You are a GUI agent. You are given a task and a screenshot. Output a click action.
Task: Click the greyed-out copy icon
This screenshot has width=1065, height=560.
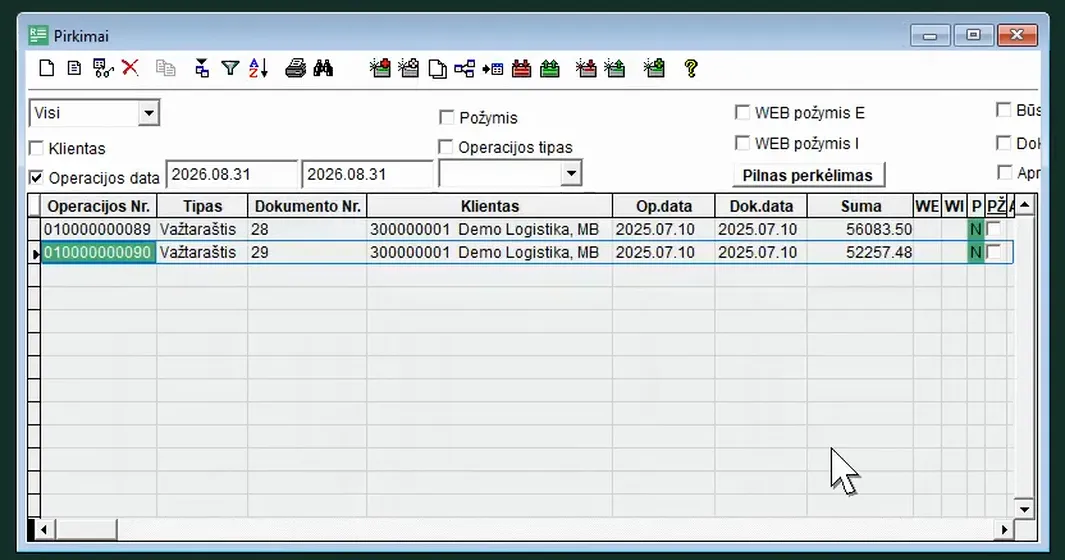coord(165,68)
